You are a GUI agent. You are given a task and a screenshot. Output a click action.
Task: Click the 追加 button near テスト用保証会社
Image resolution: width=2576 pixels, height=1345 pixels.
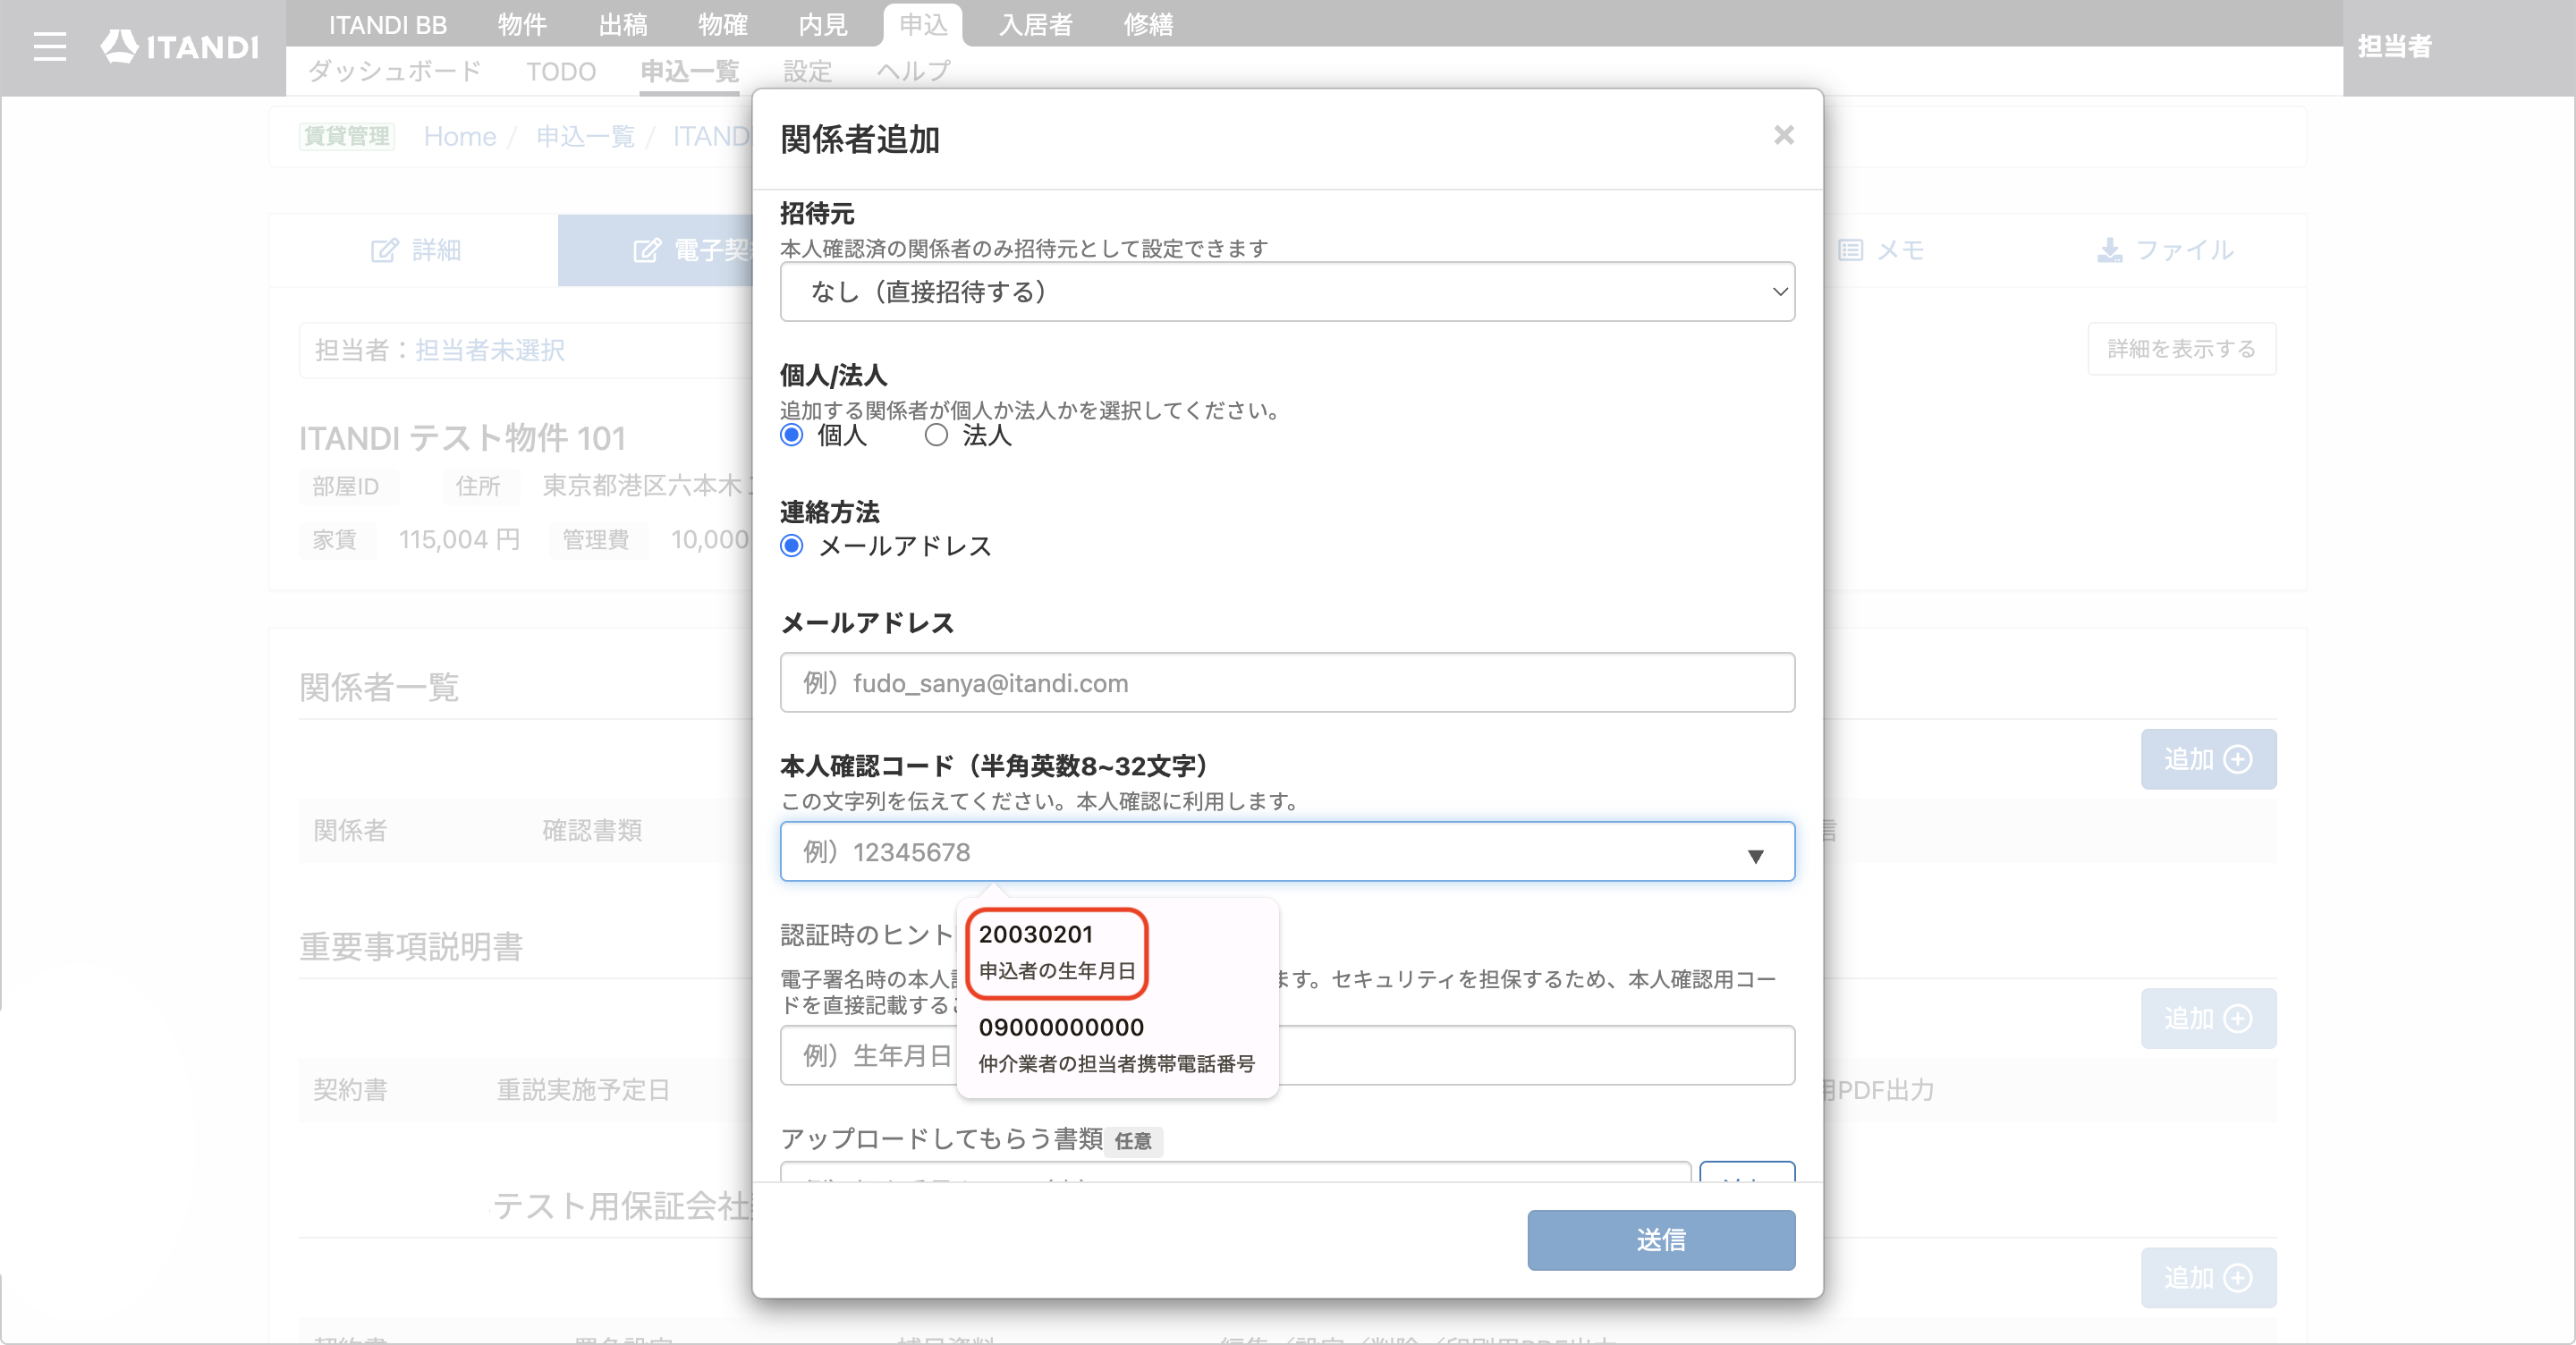pos(2208,1277)
